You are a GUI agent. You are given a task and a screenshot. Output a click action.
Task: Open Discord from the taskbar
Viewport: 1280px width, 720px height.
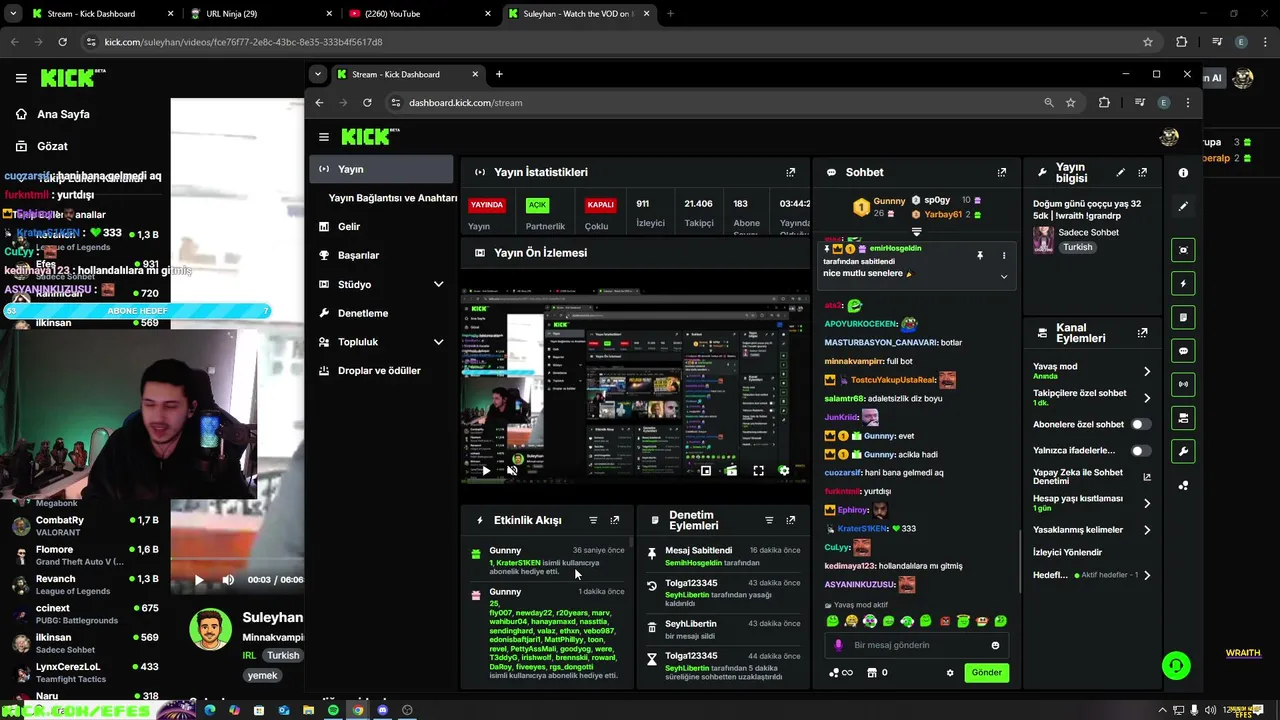tap(382, 710)
